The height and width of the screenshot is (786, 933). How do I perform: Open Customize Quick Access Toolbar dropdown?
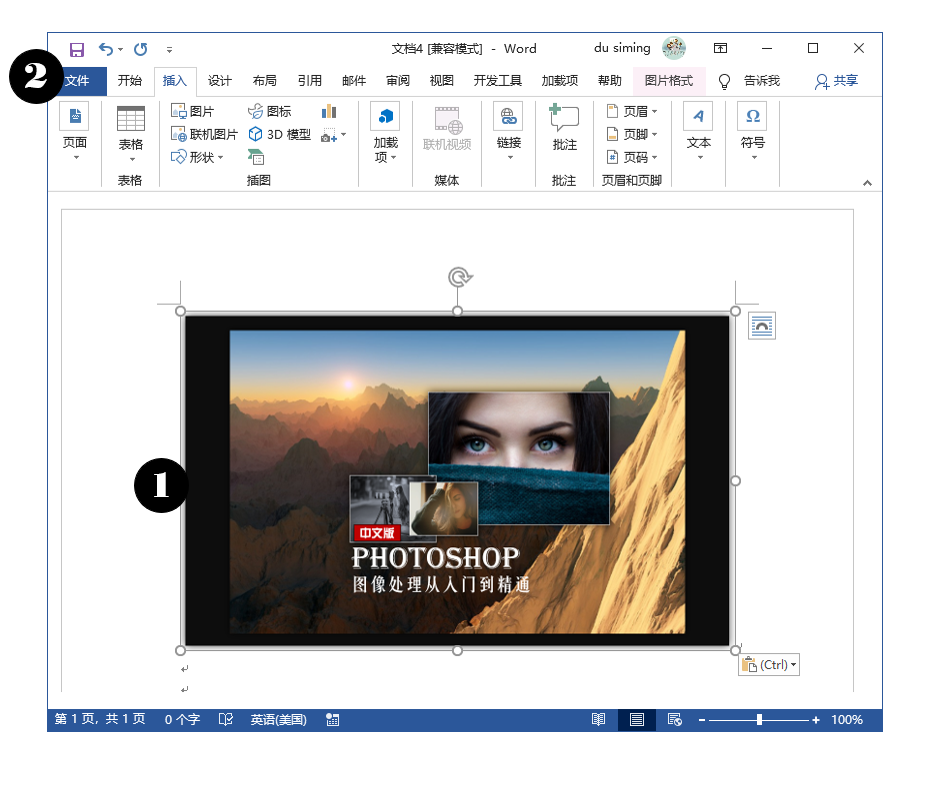(x=170, y=50)
